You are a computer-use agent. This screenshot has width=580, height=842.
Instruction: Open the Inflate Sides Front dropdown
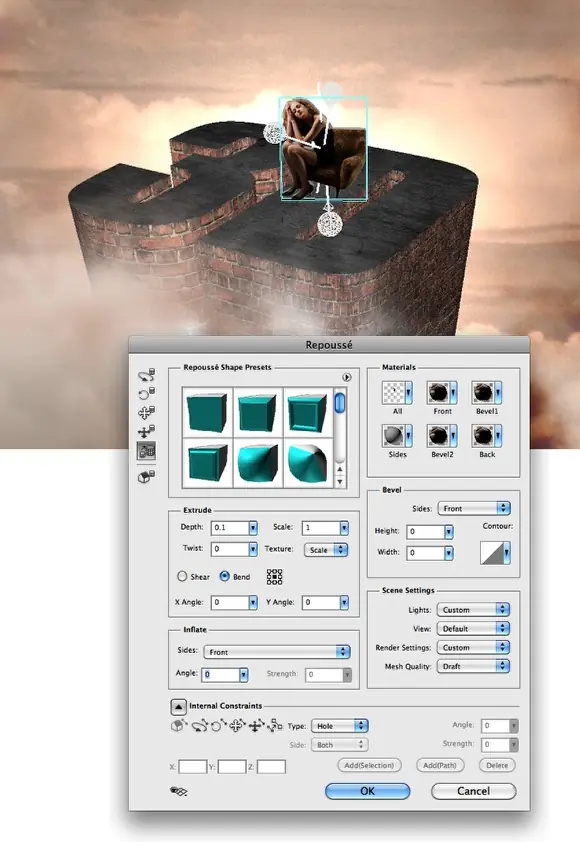click(277, 652)
